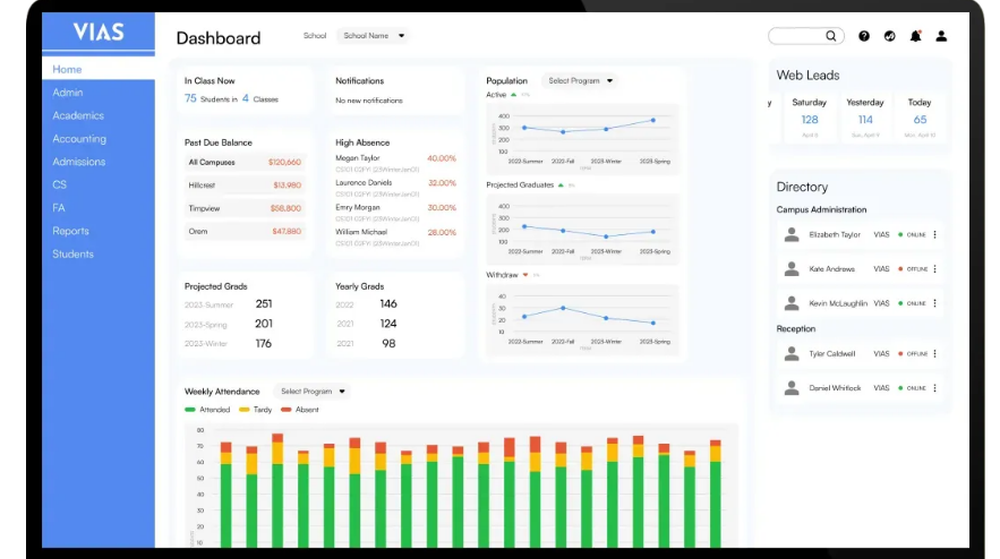Open Today's 65 web leads
The width and height of the screenshot is (1000, 559).
point(920,120)
